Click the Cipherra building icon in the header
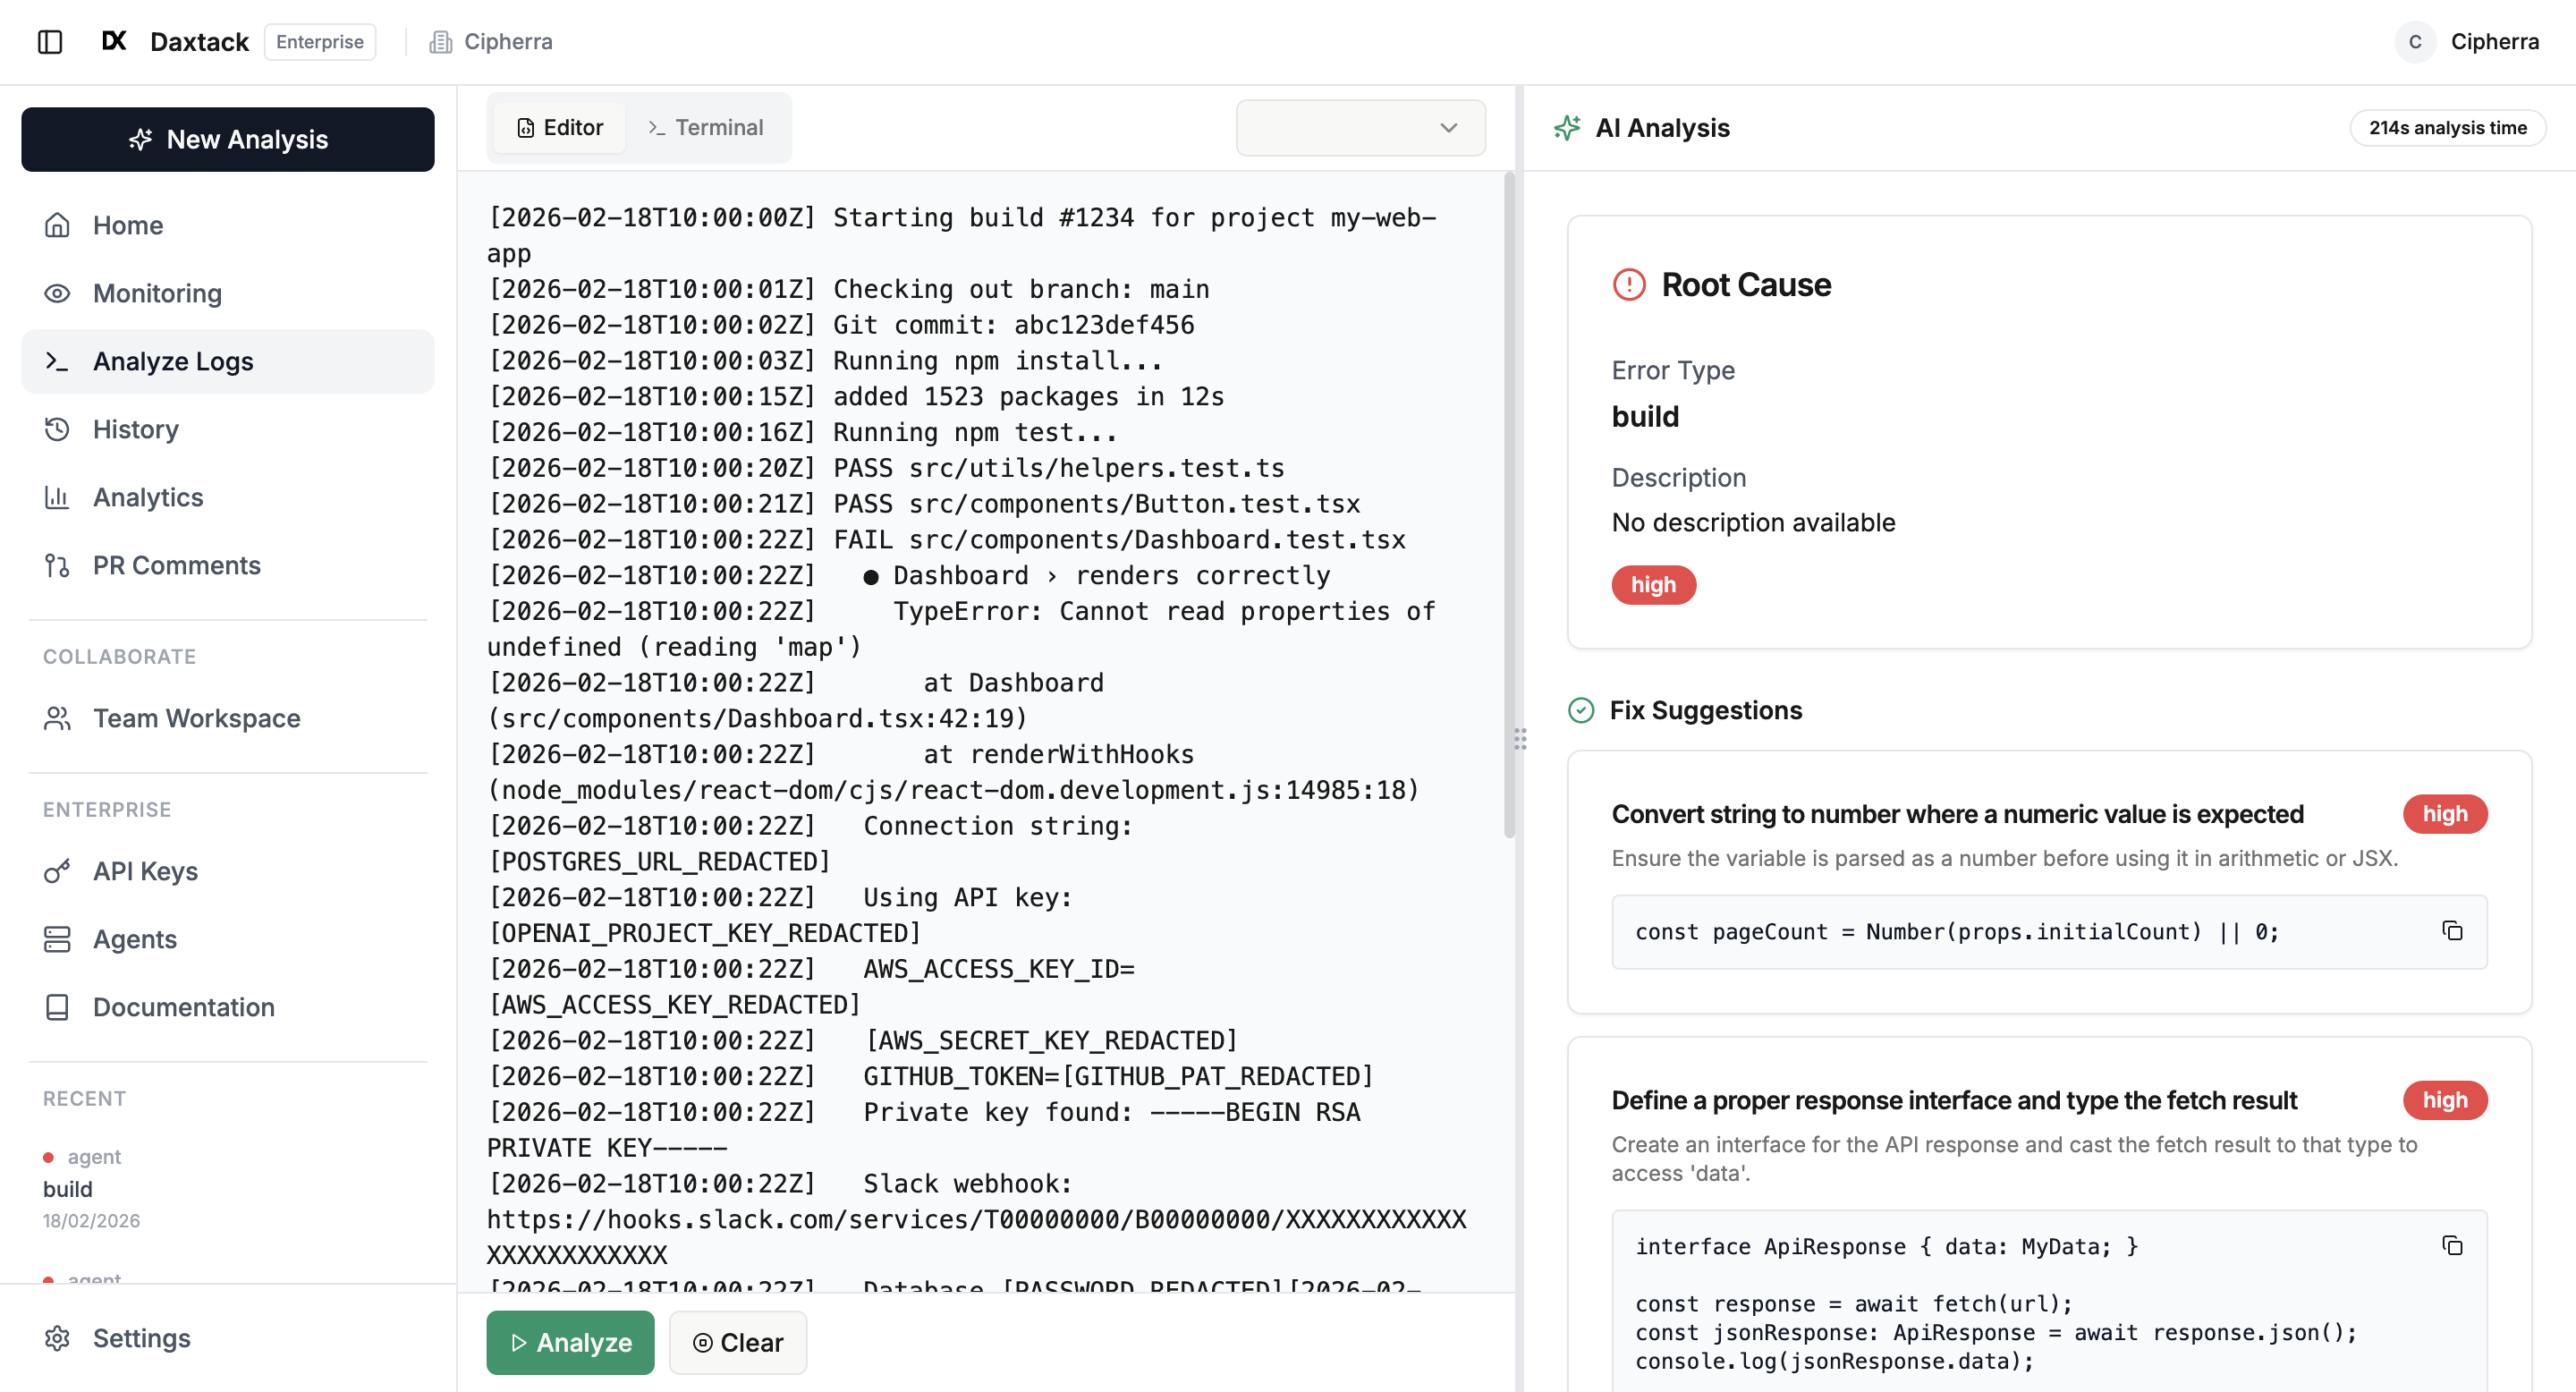 [441, 42]
